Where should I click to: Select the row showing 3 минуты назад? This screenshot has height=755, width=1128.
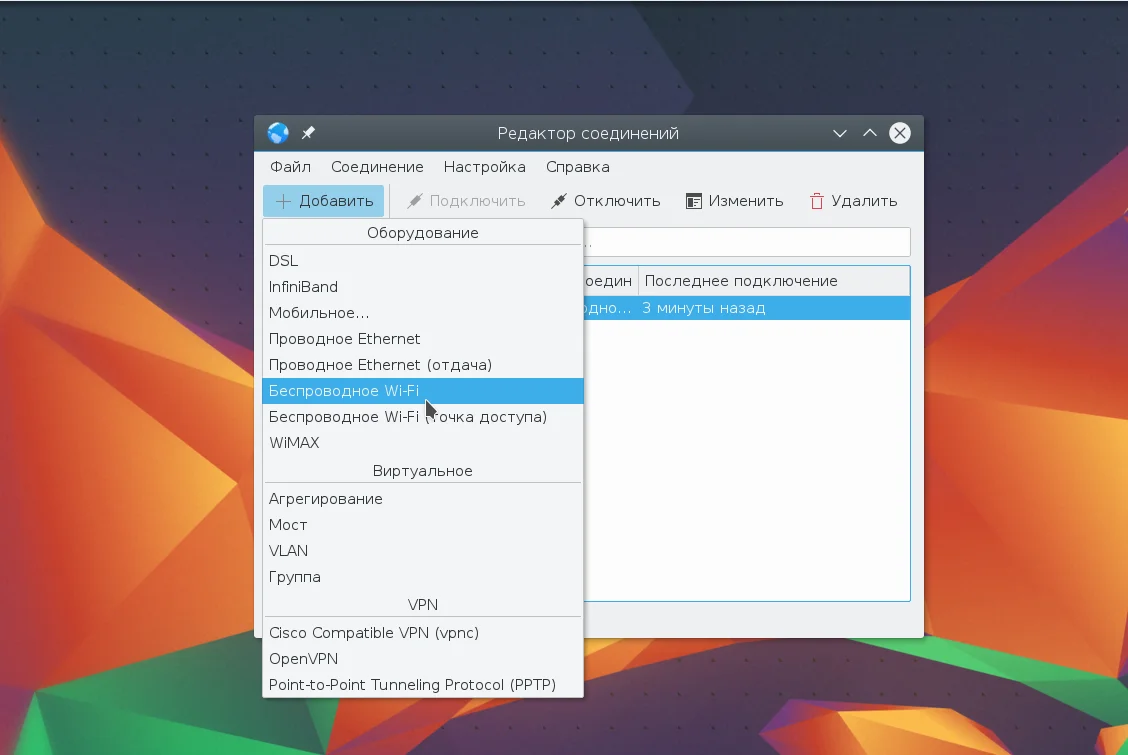747,308
